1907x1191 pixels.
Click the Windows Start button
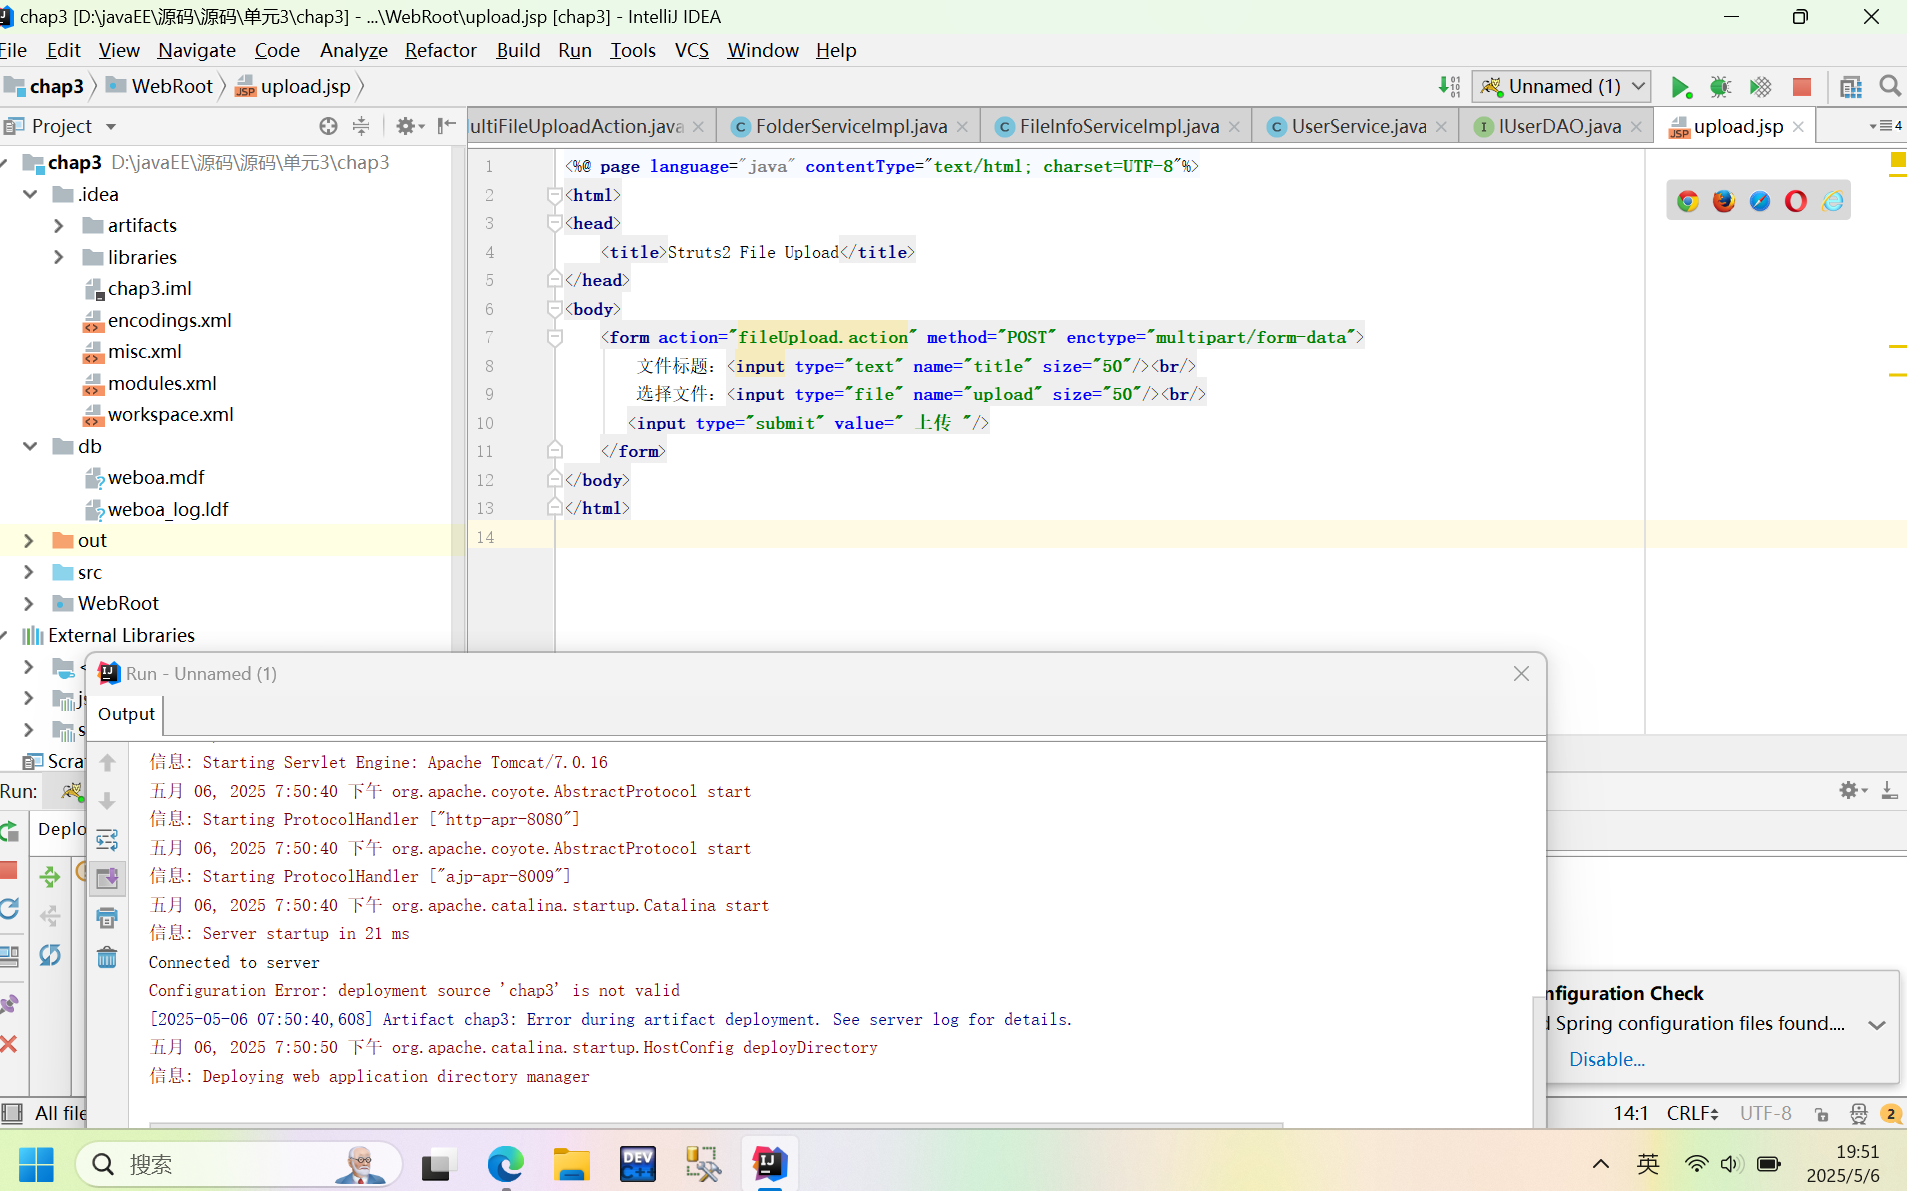[x=36, y=1164]
